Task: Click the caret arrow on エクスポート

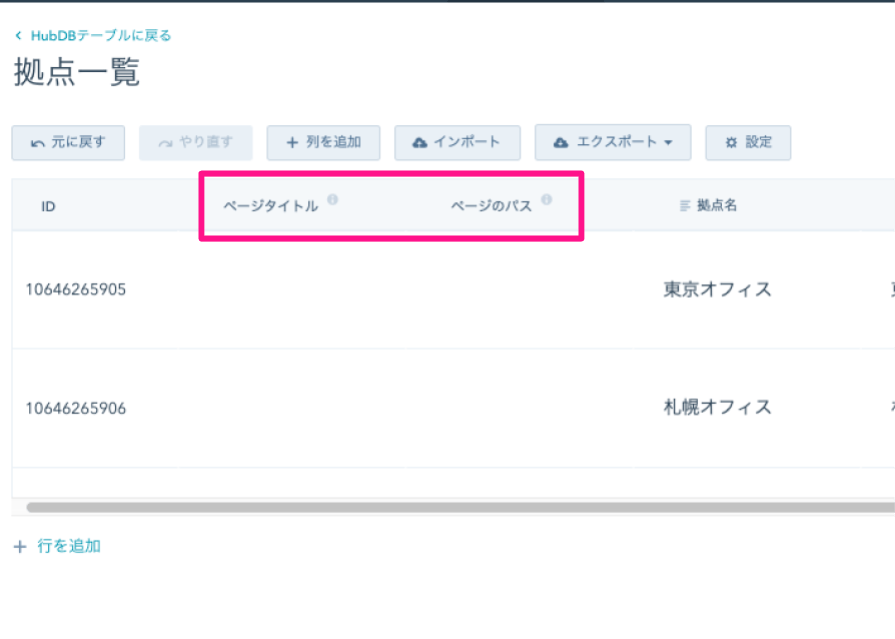Action: pyautogui.click(x=668, y=143)
